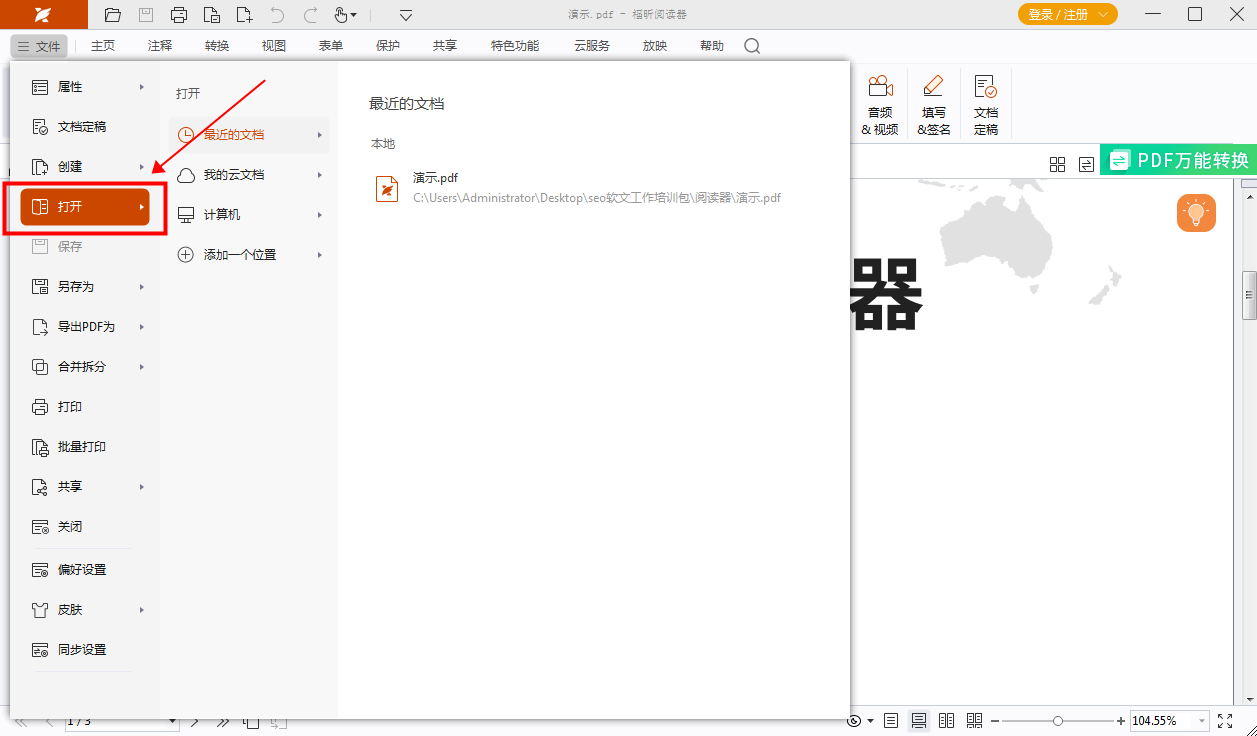Open the 音频&视频 tool

point(880,103)
